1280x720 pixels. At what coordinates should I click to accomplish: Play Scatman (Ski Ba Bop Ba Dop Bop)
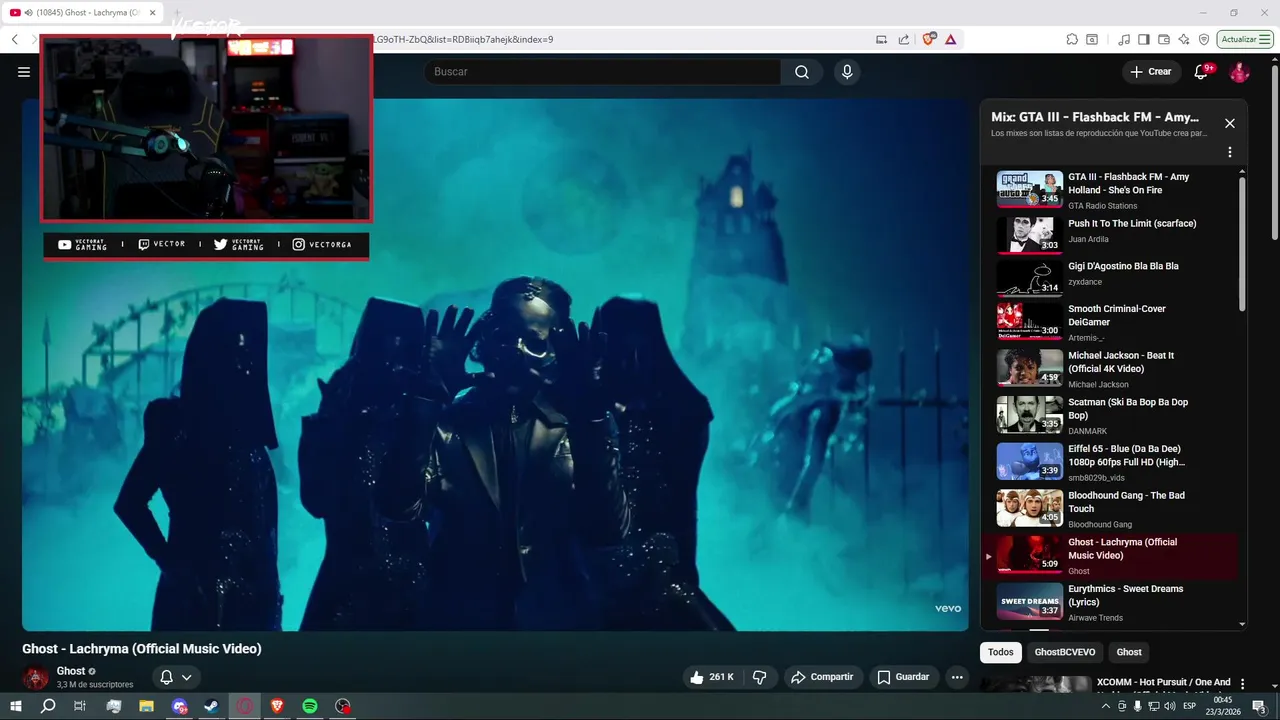pyautogui.click(x=1108, y=415)
